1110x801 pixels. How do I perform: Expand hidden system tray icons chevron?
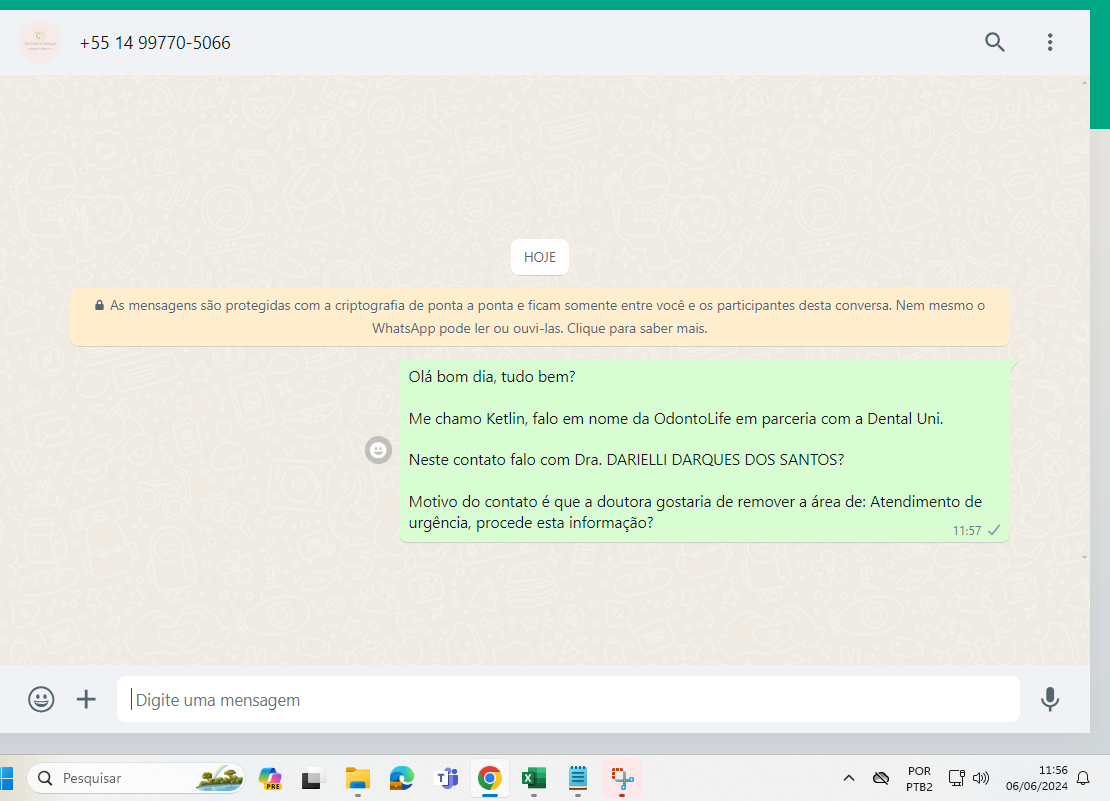pyautogui.click(x=849, y=778)
